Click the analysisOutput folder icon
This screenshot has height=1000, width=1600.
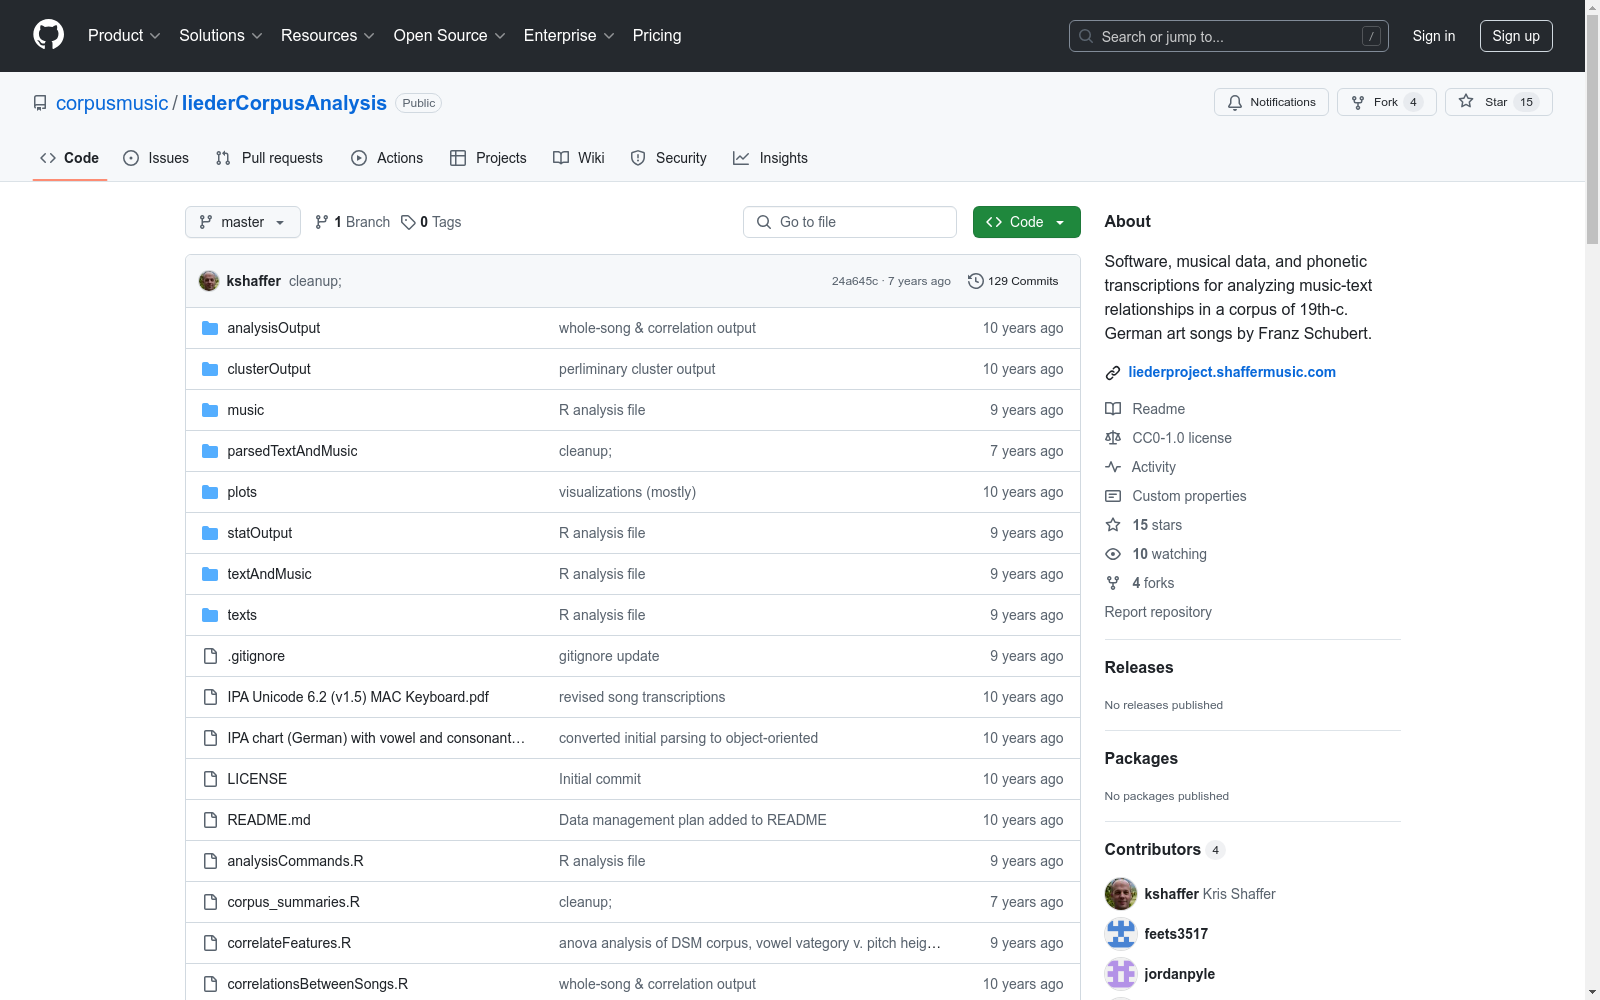coord(210,328)
